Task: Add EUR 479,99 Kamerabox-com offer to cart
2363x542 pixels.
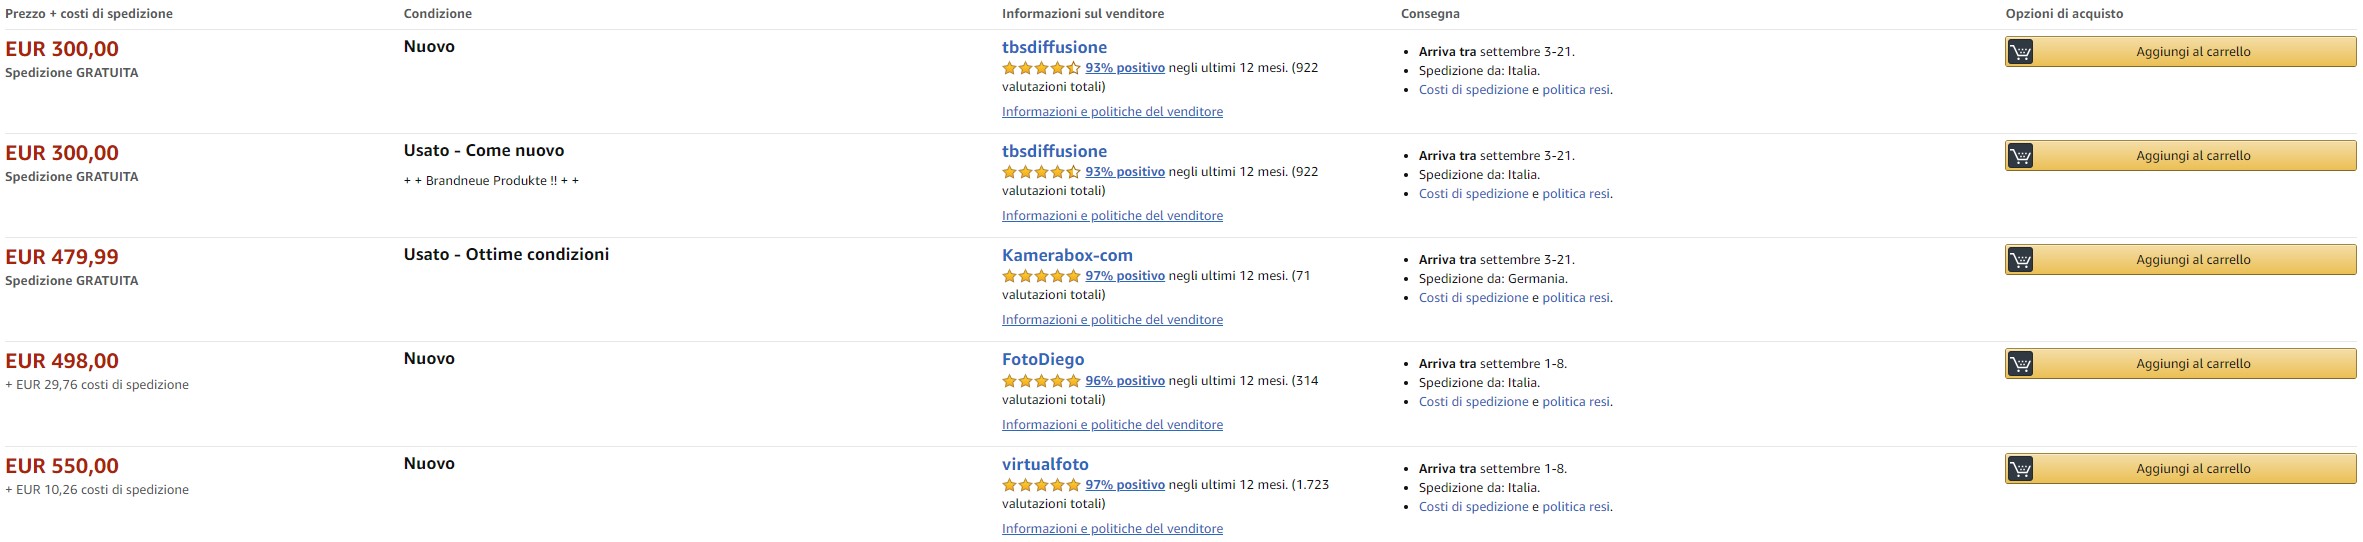Action: click(2192, 260)
